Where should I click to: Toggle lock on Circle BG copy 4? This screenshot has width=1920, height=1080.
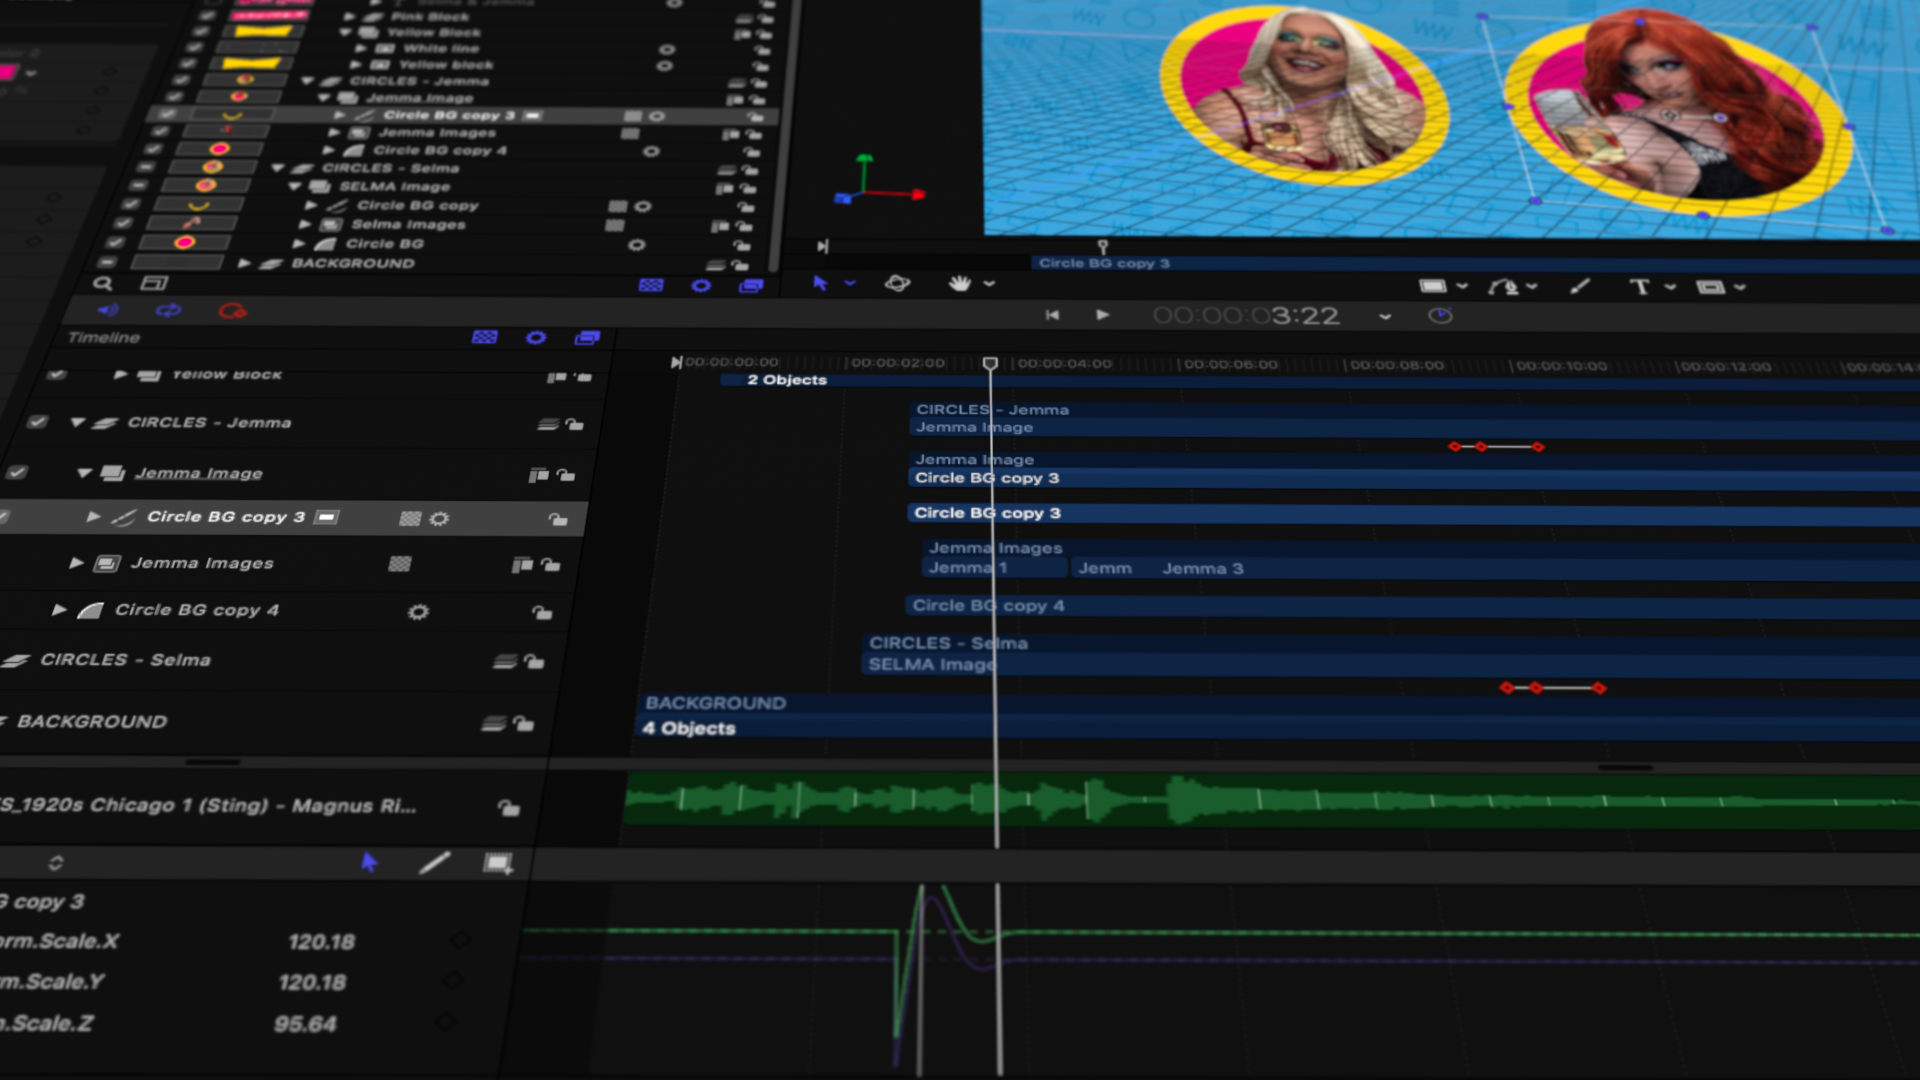(x=542, y=612)
